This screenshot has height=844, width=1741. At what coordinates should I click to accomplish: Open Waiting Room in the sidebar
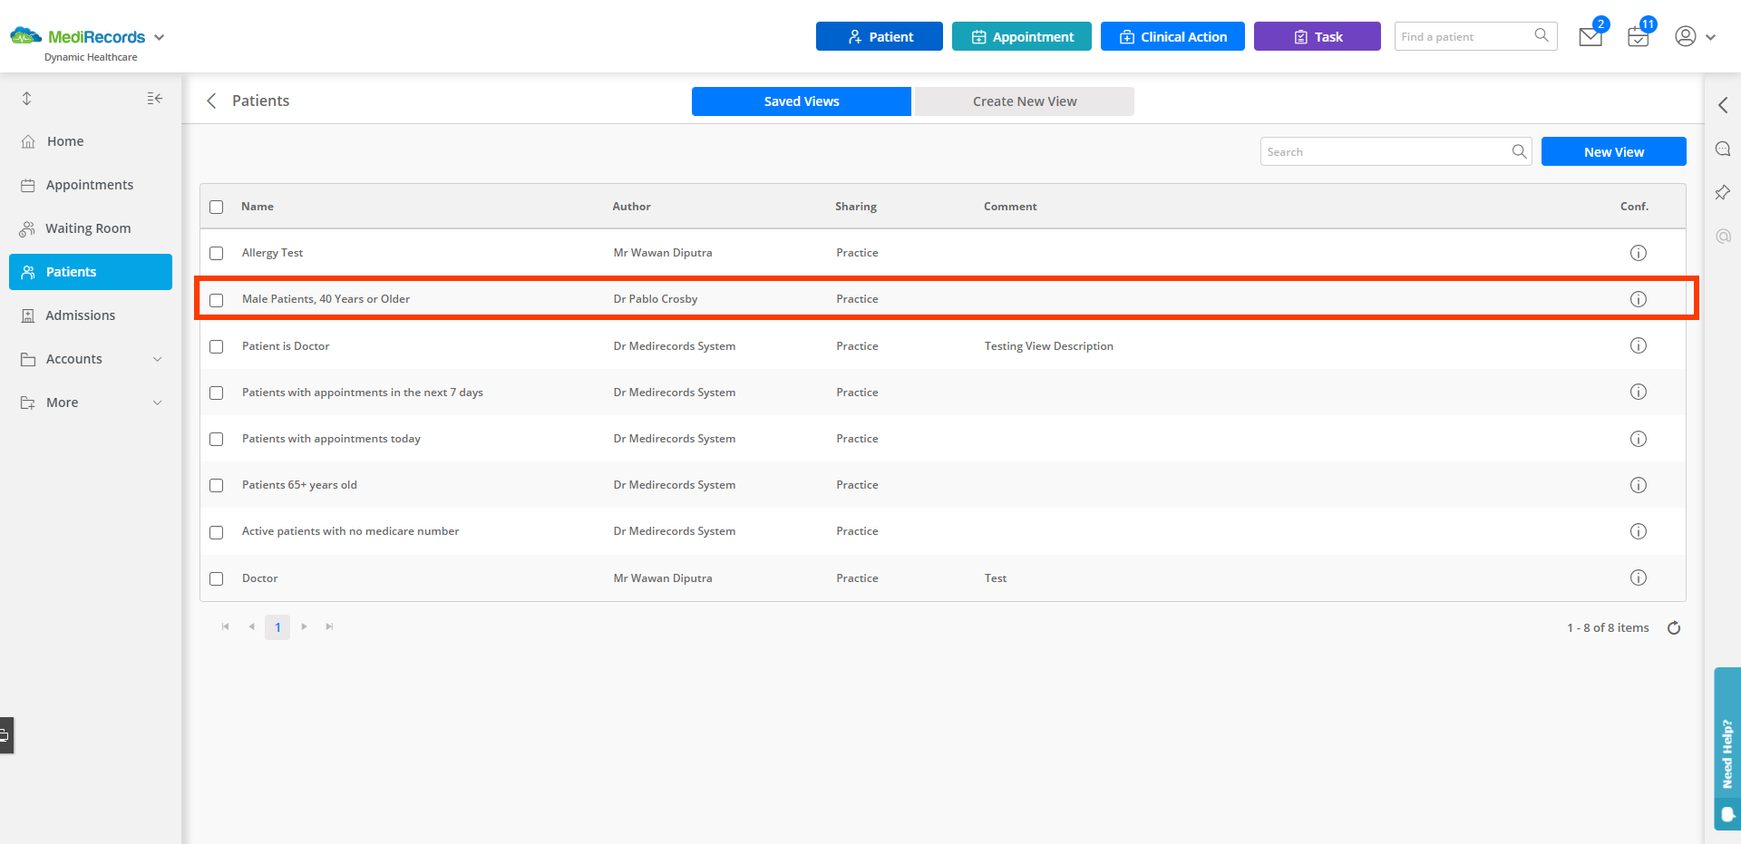[90, 228]
